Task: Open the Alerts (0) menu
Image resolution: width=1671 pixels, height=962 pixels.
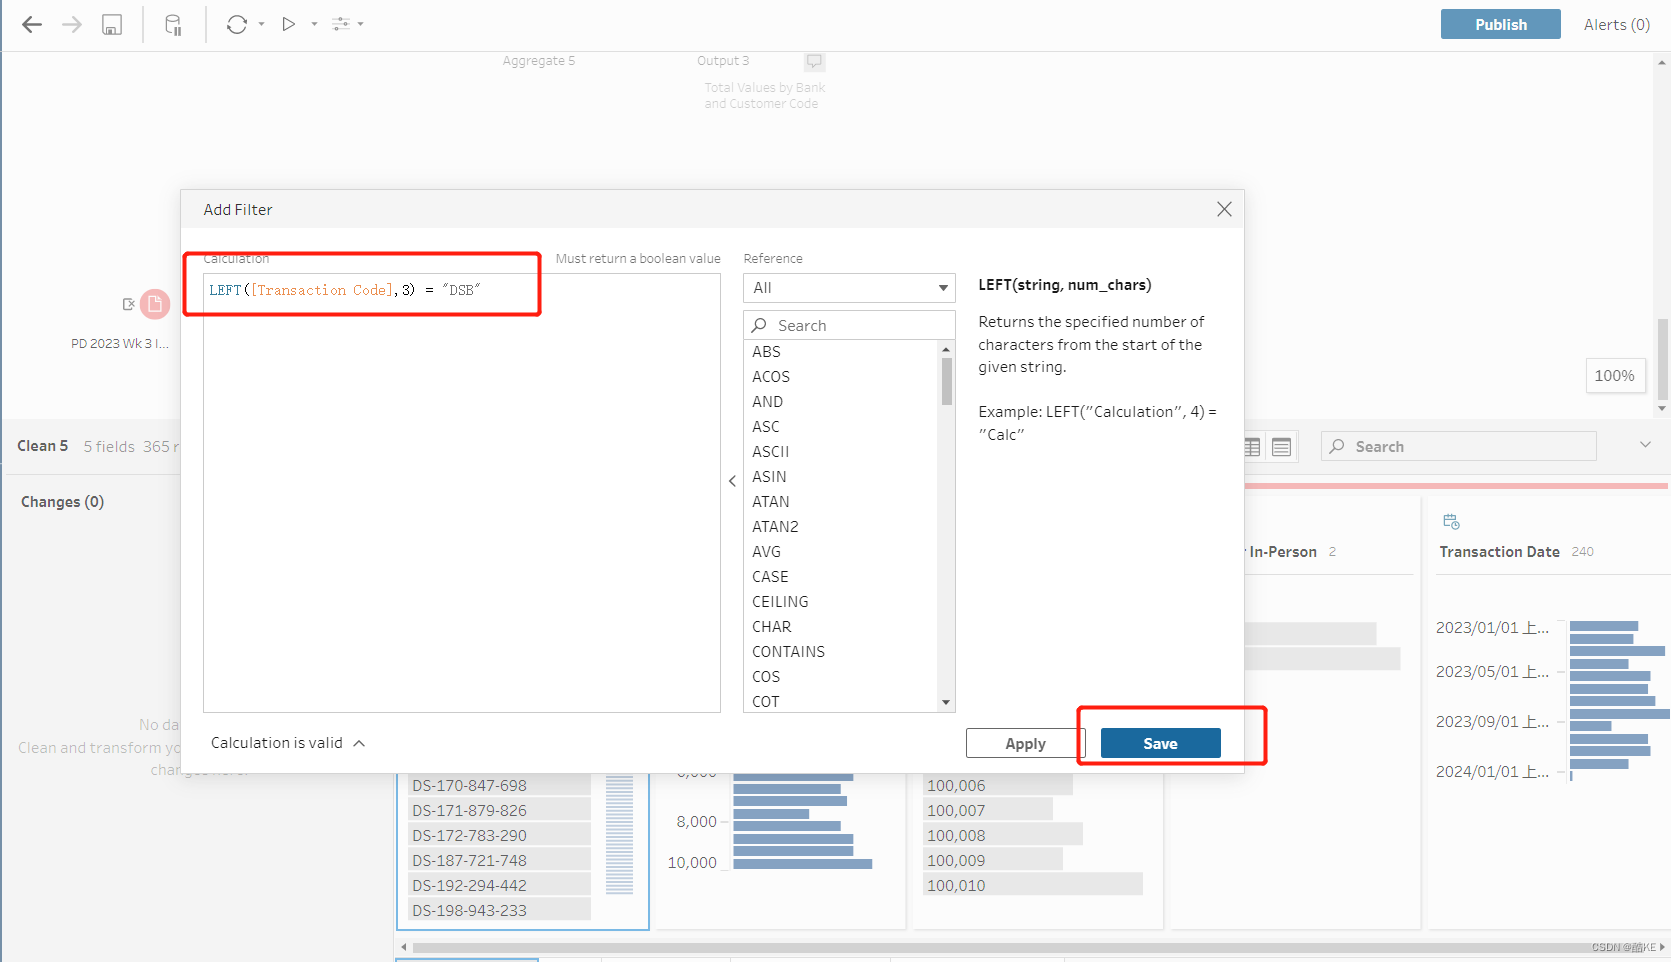Action: (x=1615, y=24)
